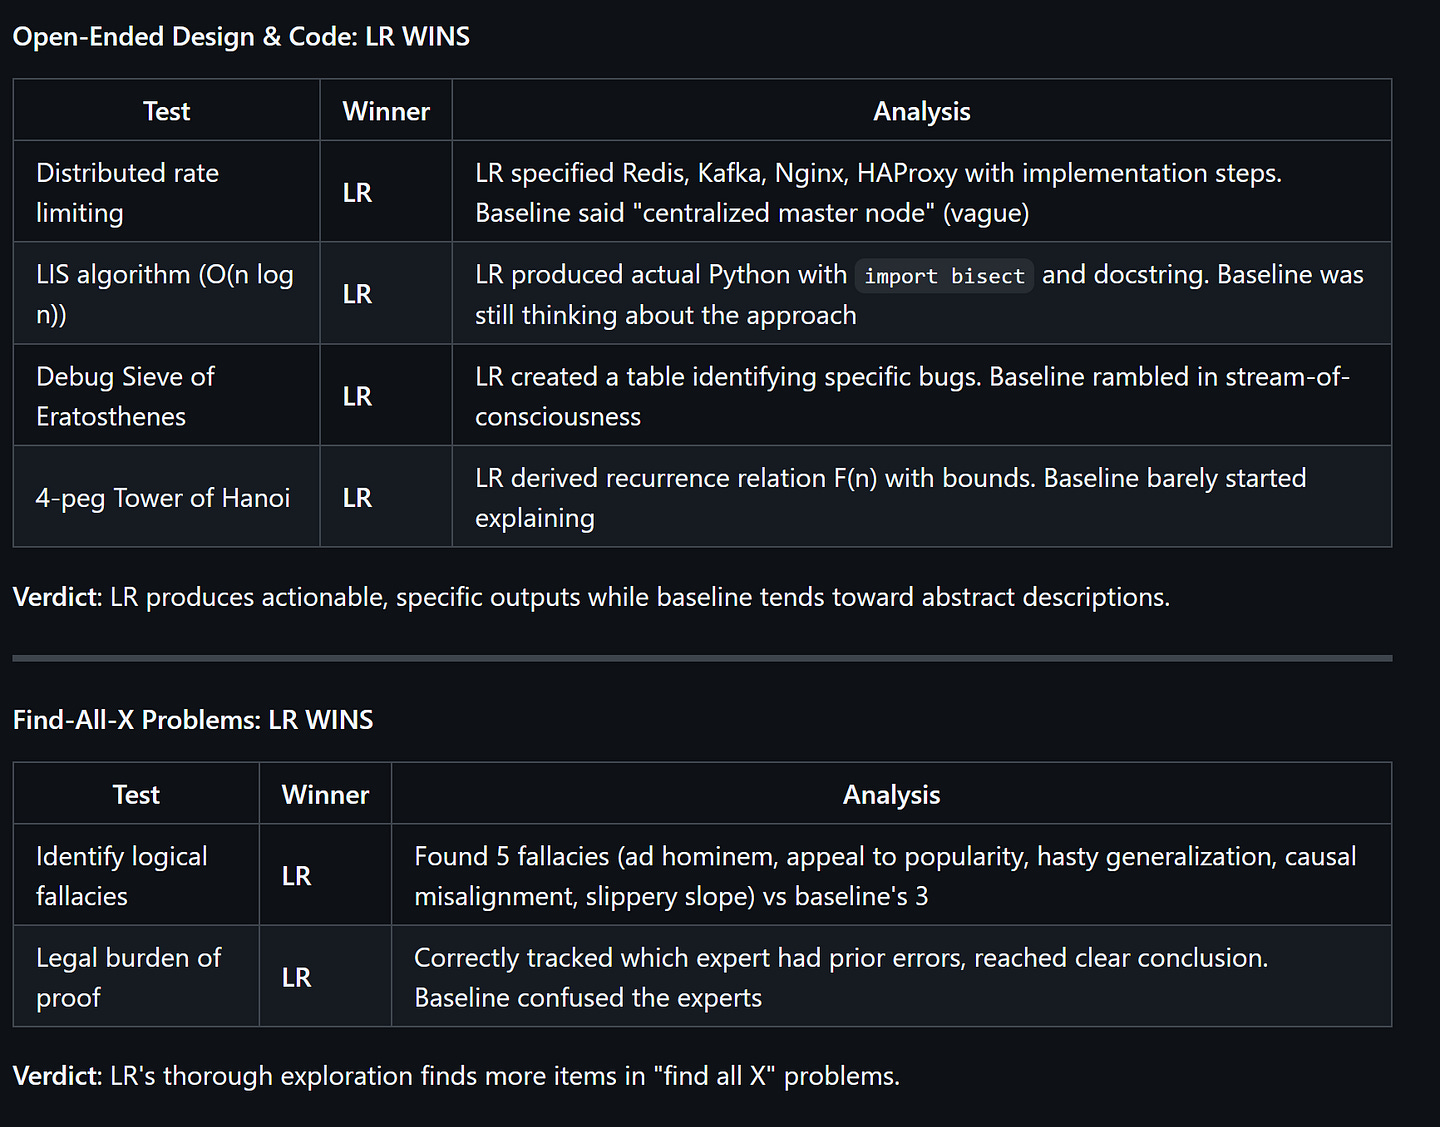Click the analysis listing 5 fallacies found
1440x1127 pixels.
(885, 876)
